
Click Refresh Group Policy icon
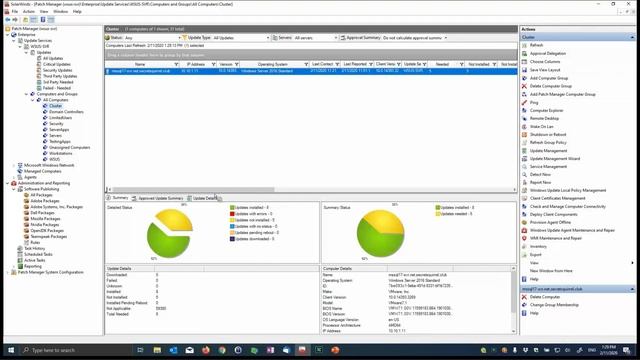524,142
